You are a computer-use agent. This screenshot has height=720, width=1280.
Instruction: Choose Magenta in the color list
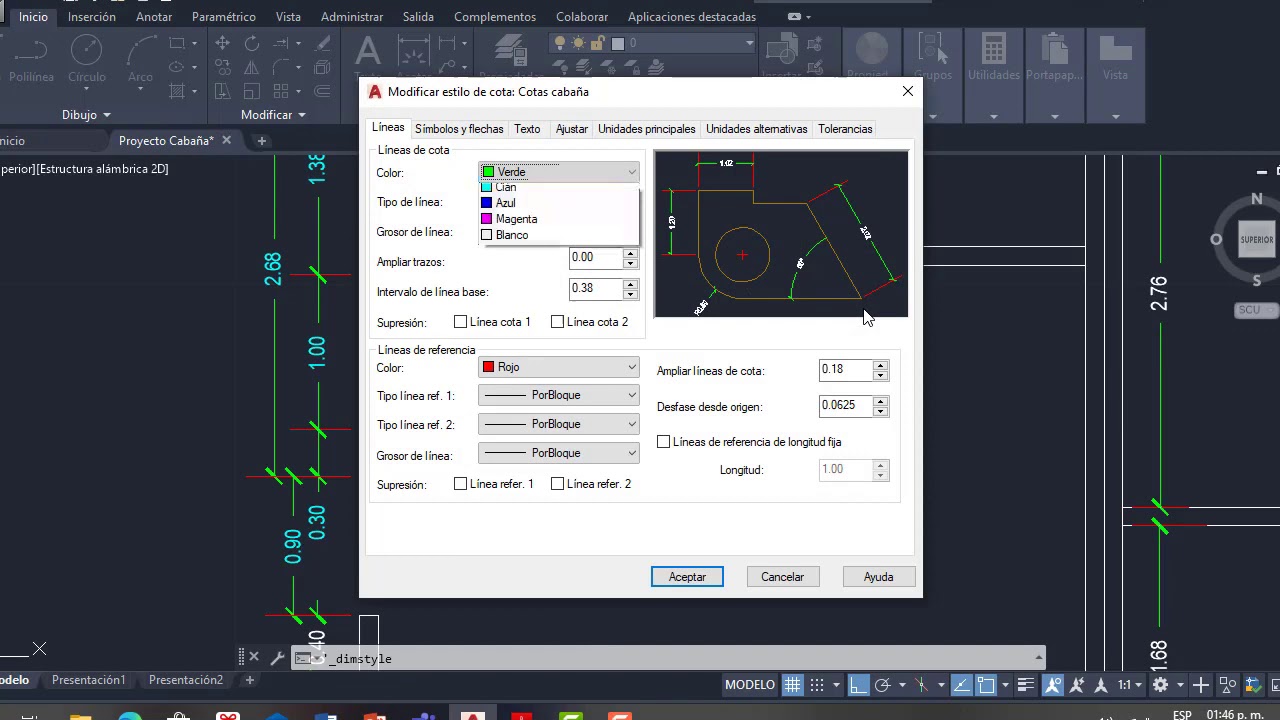[x=559, y=219]
